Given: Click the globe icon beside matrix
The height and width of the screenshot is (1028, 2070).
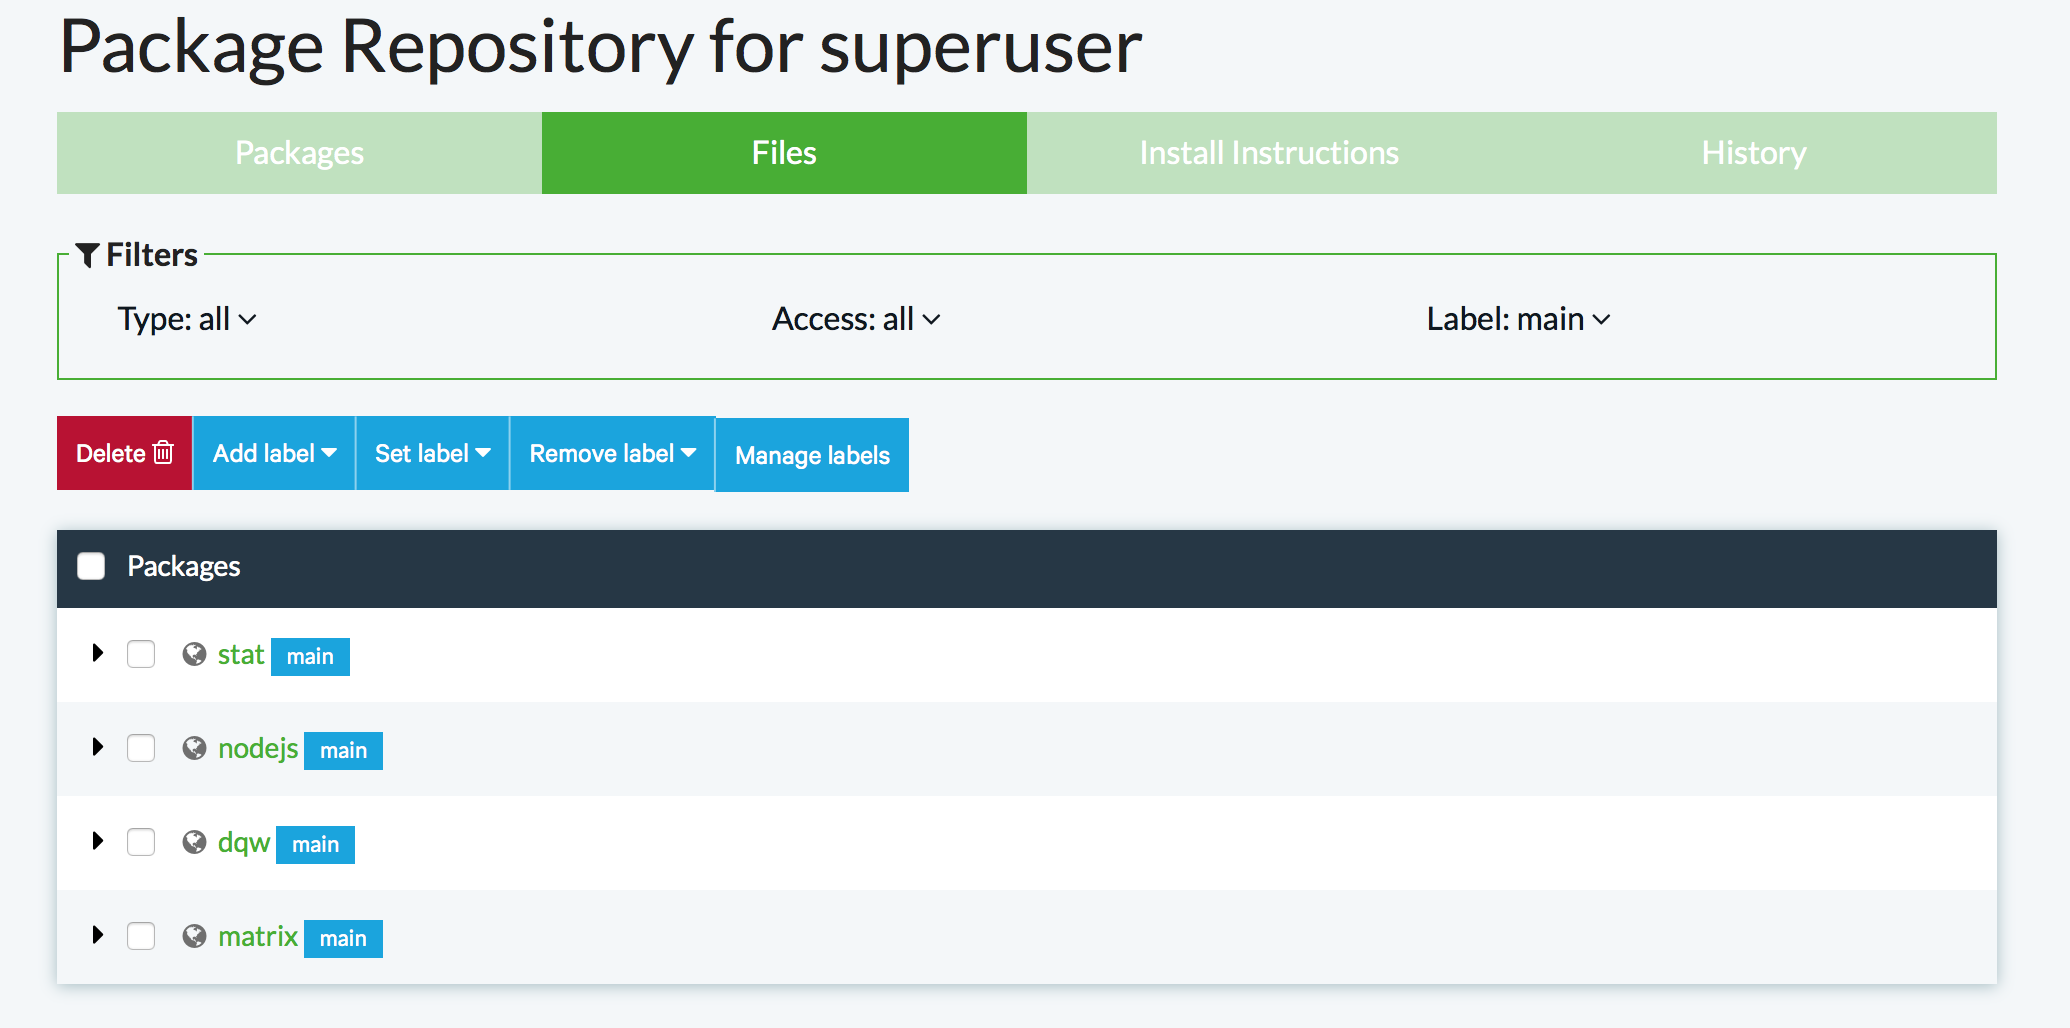Looking at the screenshot, I should click(194, 936).
